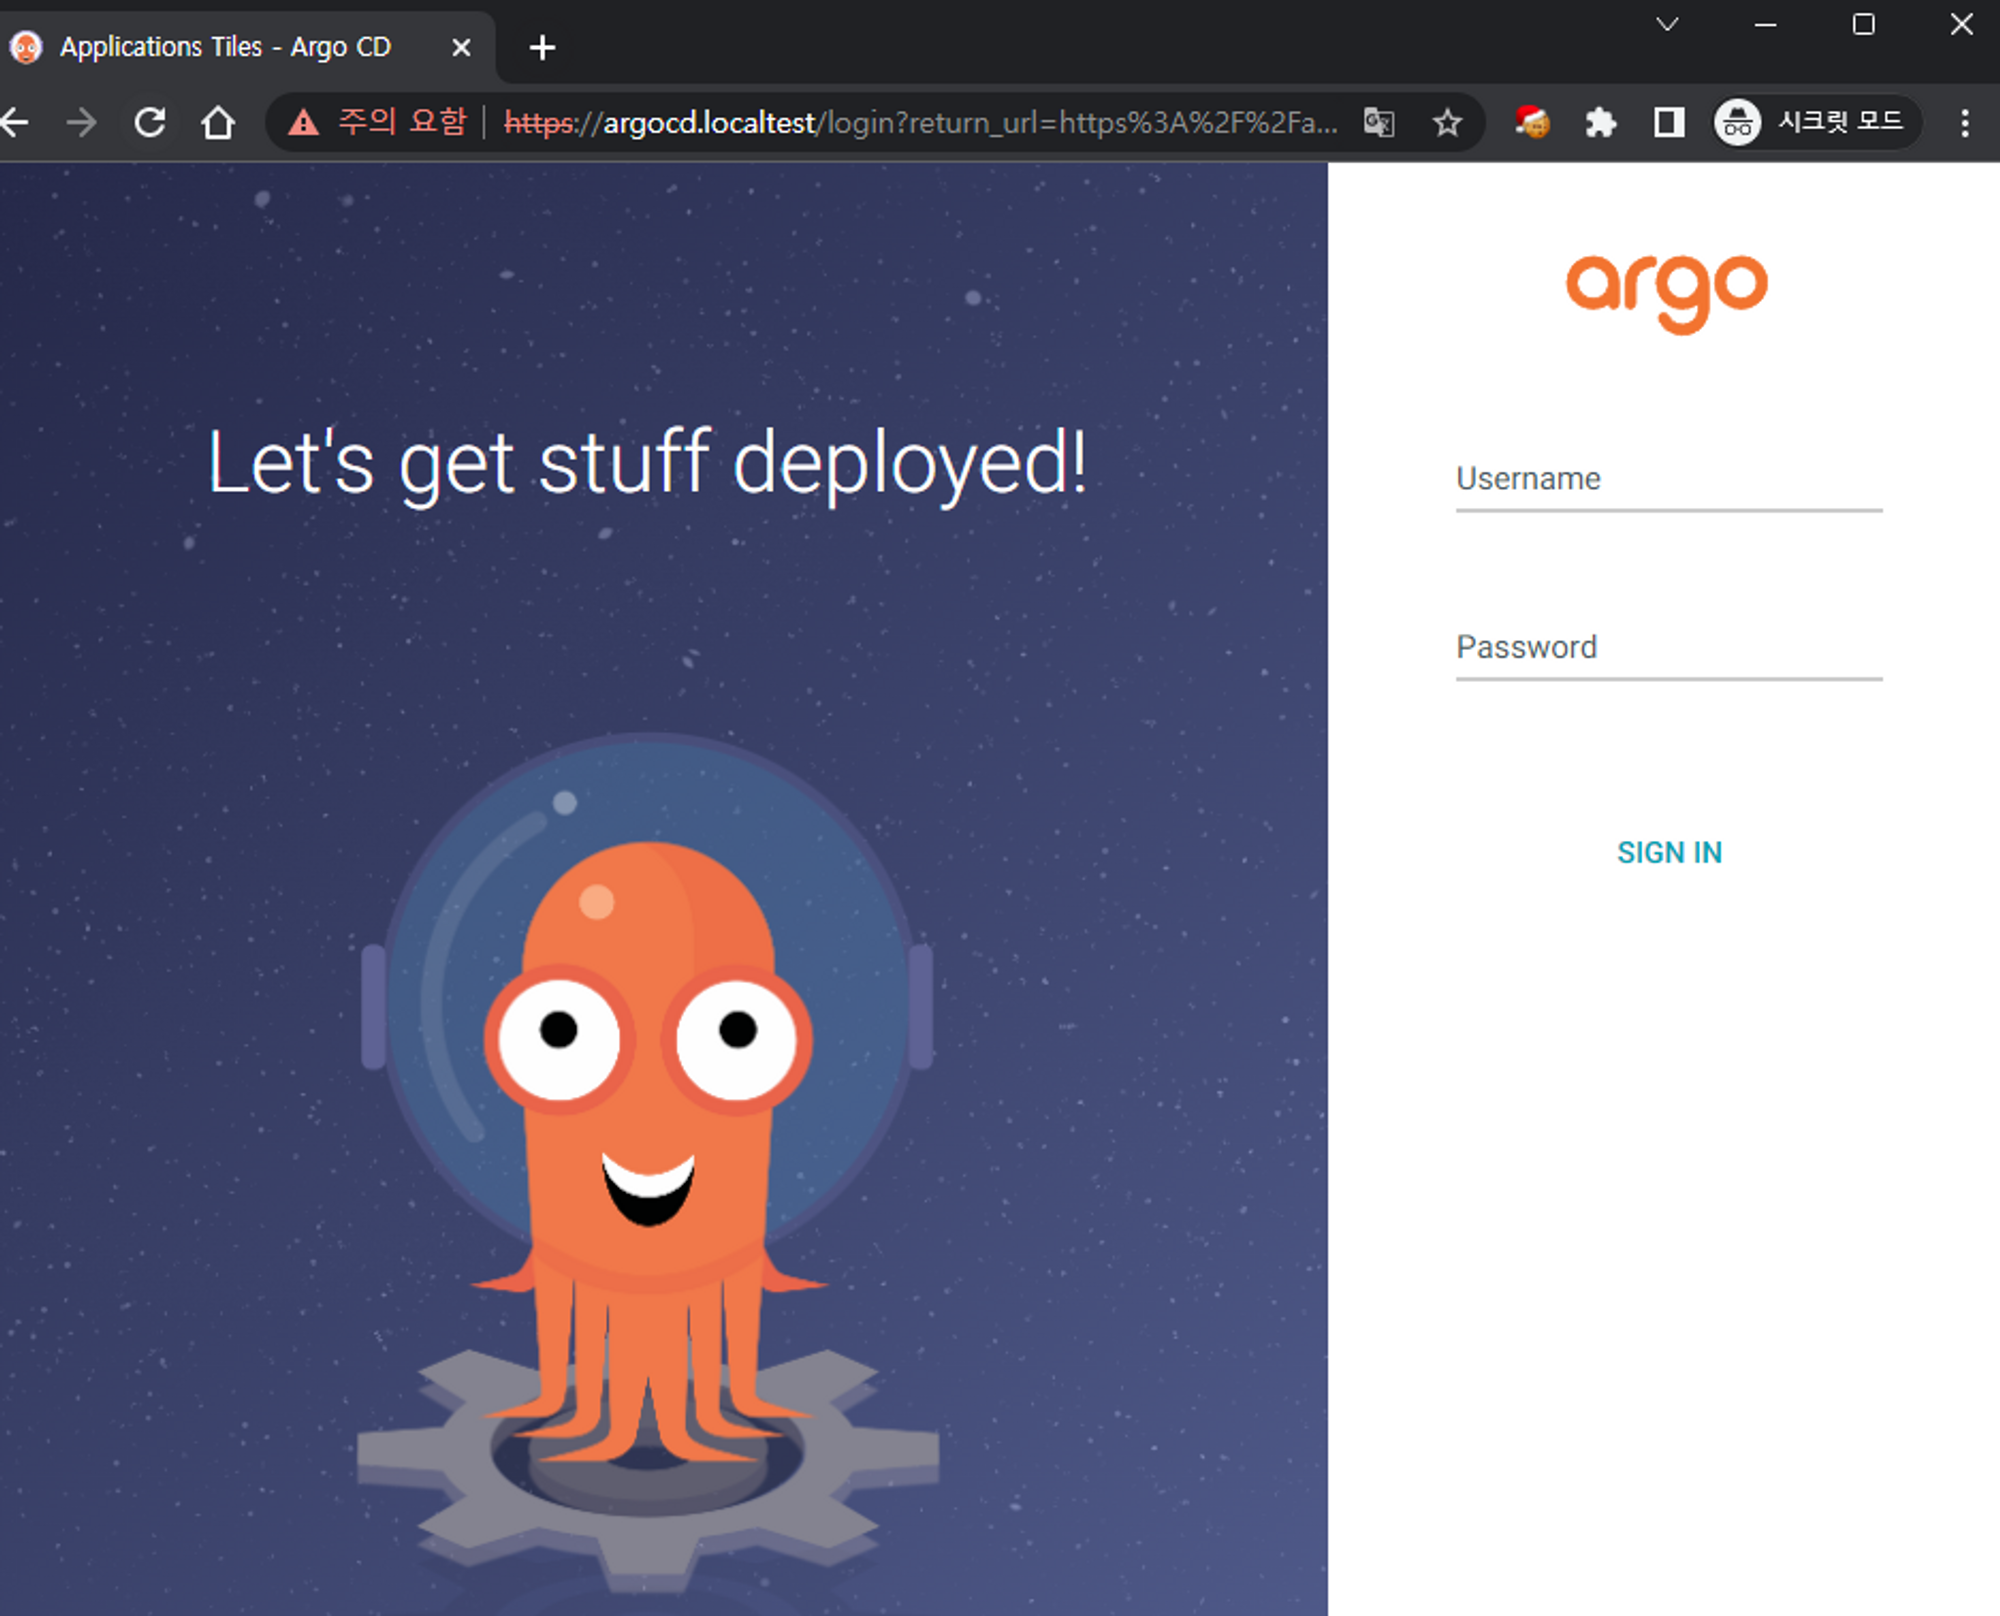This screenshot has width=2000, height=1616.
Task: Open the Chrome three-dot menu
Action: tap(1965, 123)
